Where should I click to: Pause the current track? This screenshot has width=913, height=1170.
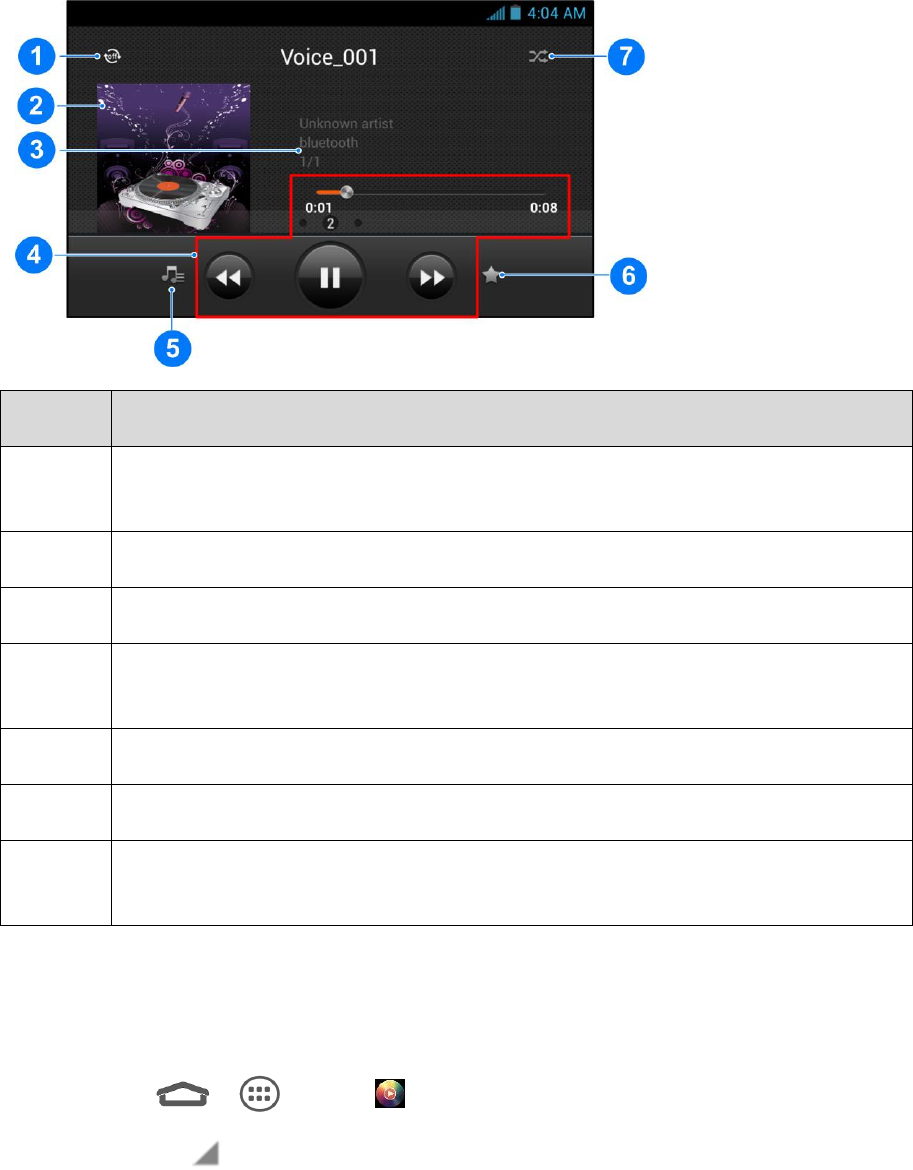[330, 277]
